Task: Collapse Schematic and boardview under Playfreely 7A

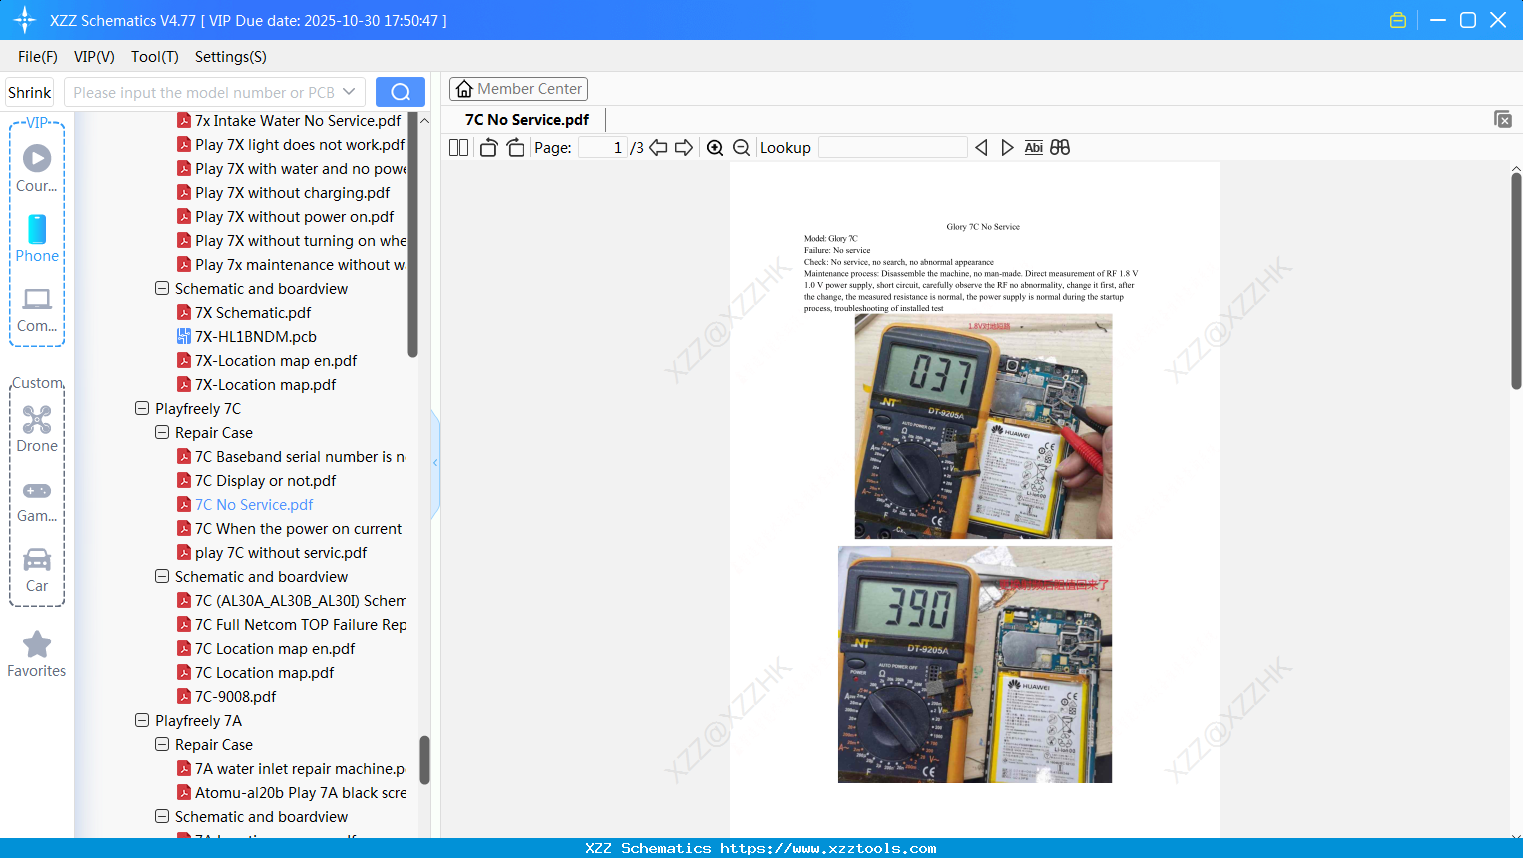Action: [x=162, y=817]
